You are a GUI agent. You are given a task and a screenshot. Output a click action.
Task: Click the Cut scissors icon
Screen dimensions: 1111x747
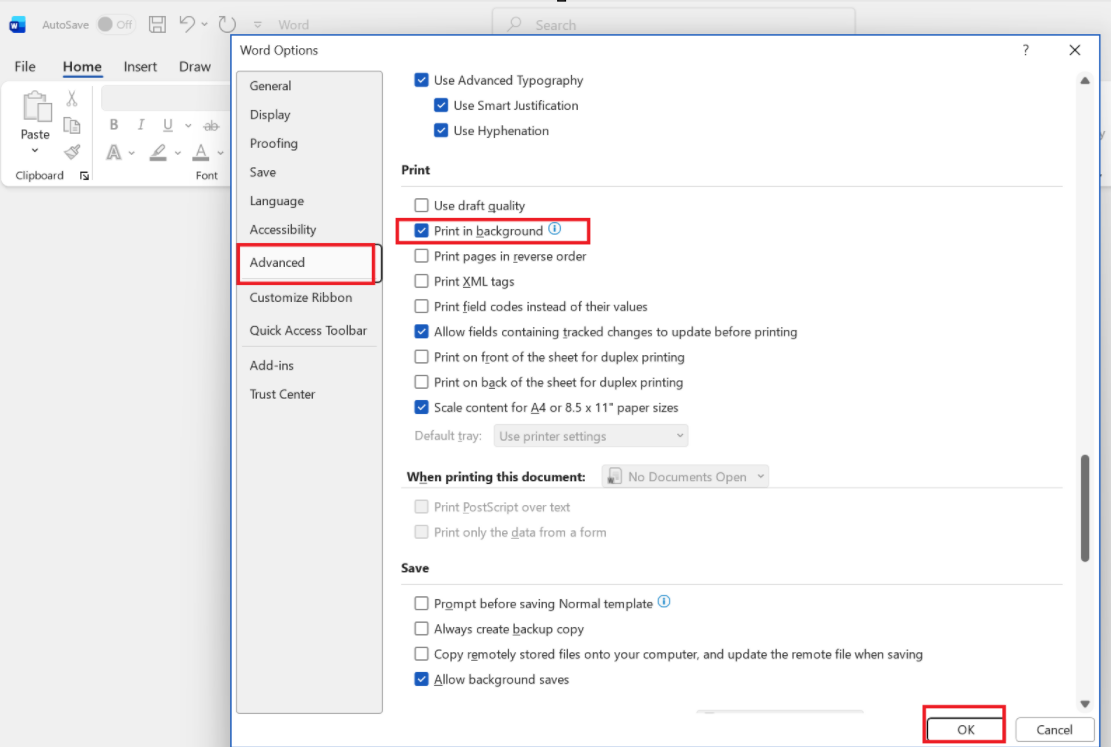72,98
